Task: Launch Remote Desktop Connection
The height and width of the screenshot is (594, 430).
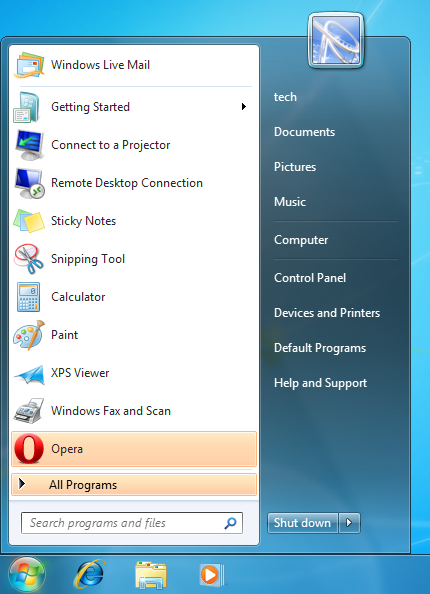Action: pos(134,183)
